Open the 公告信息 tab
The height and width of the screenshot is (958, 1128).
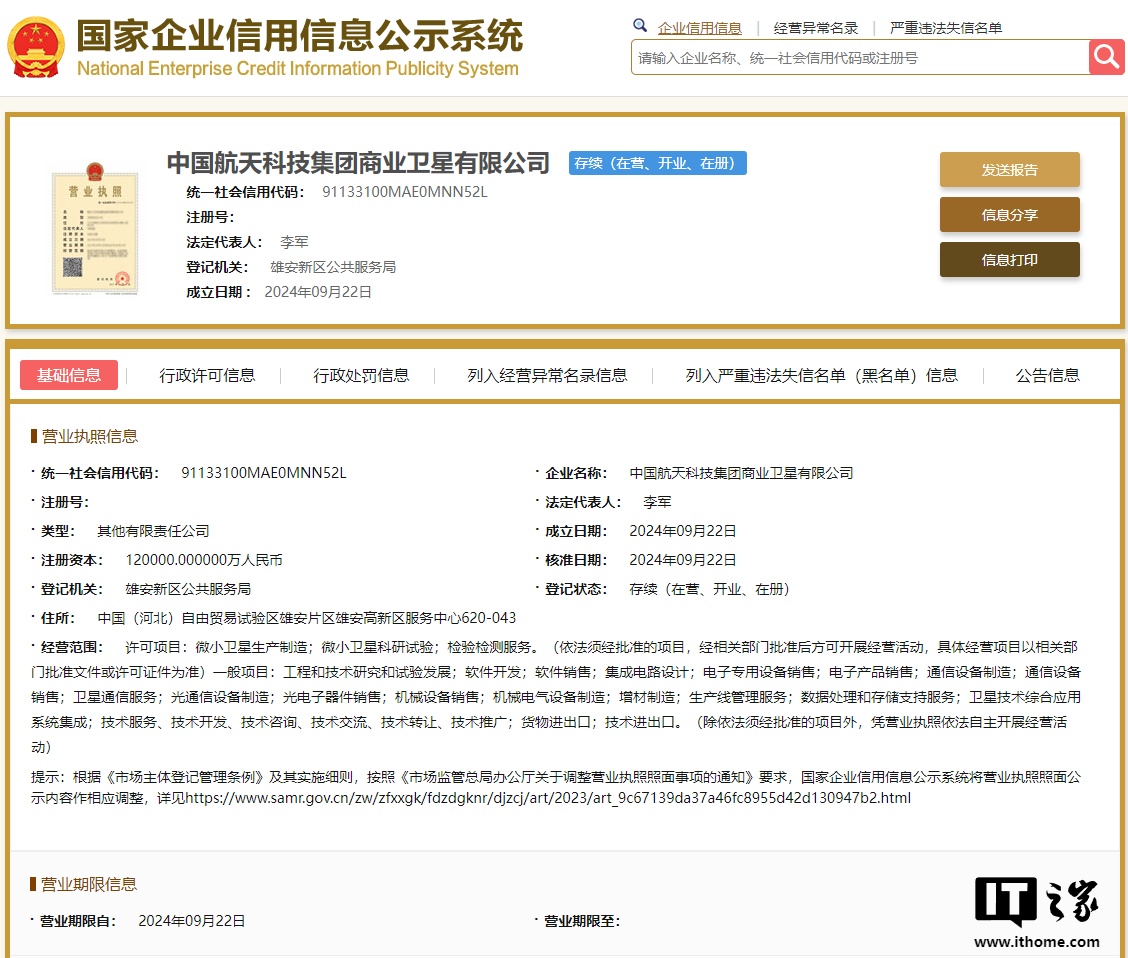coord(1047,375)
